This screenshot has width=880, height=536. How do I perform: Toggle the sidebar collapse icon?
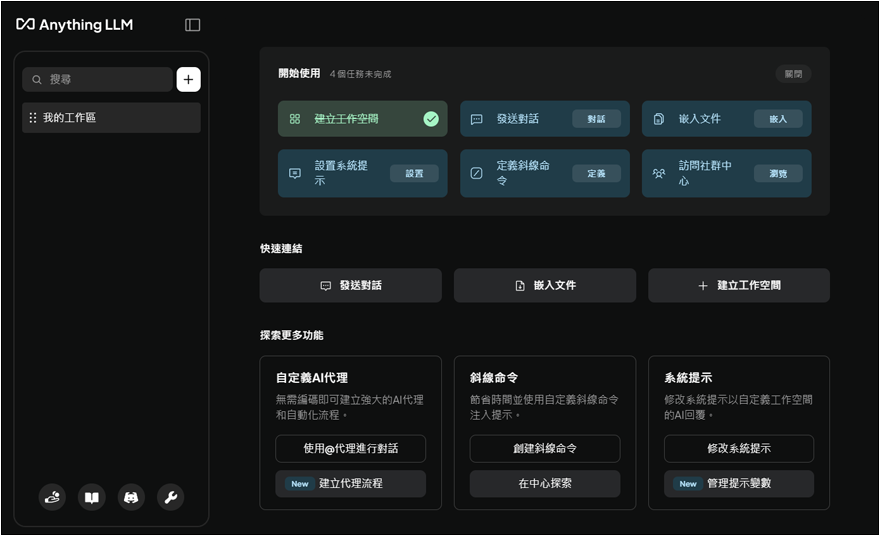click(193, 25)
